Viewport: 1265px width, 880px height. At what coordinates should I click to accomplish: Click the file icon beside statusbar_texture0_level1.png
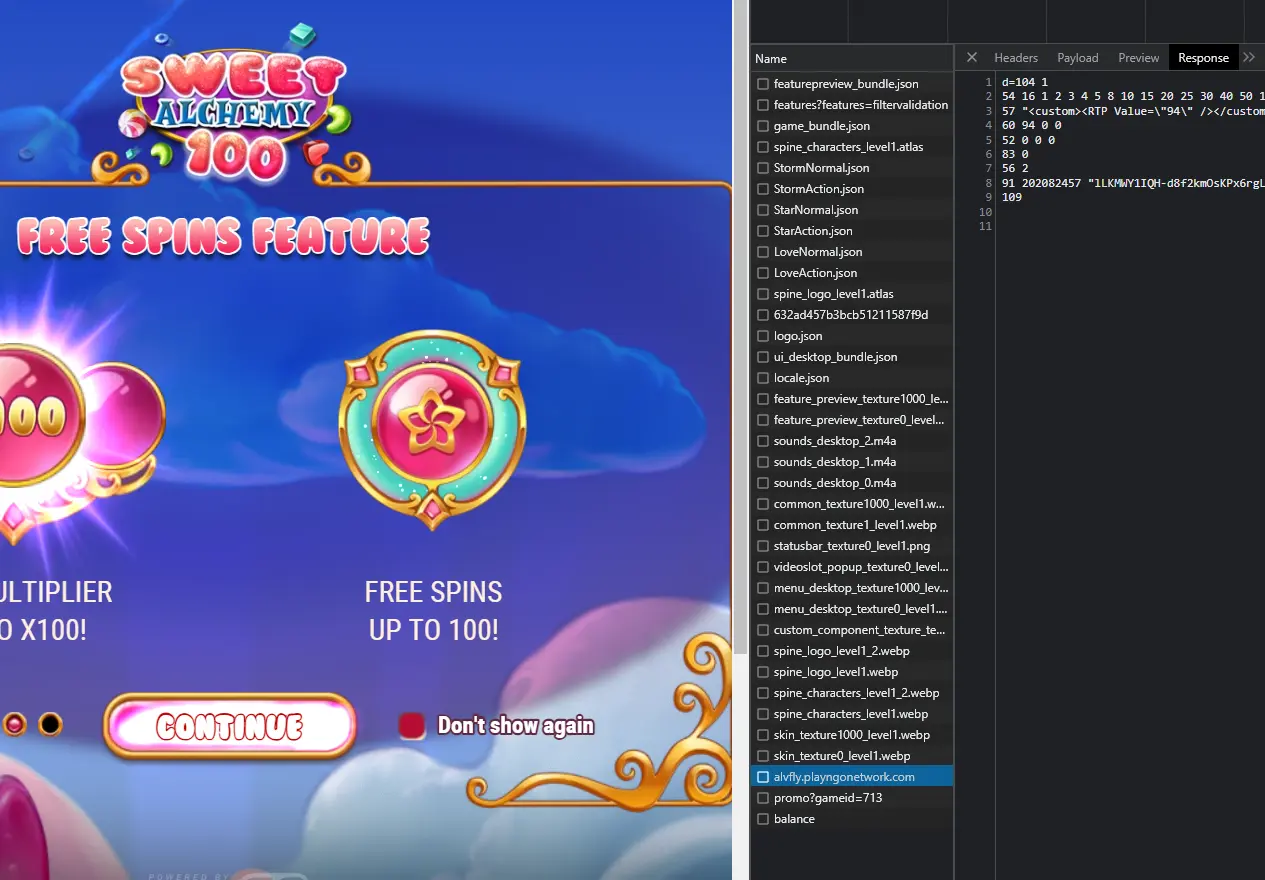tap(763, 546)
